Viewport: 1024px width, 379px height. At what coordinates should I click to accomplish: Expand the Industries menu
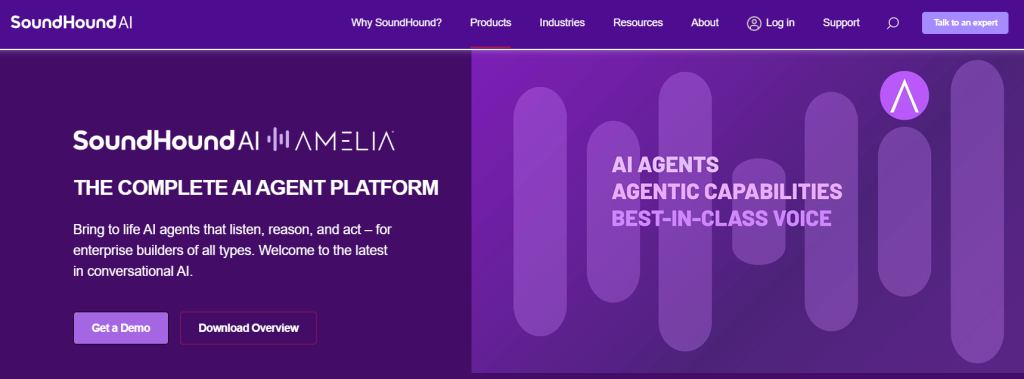(562, 23)
